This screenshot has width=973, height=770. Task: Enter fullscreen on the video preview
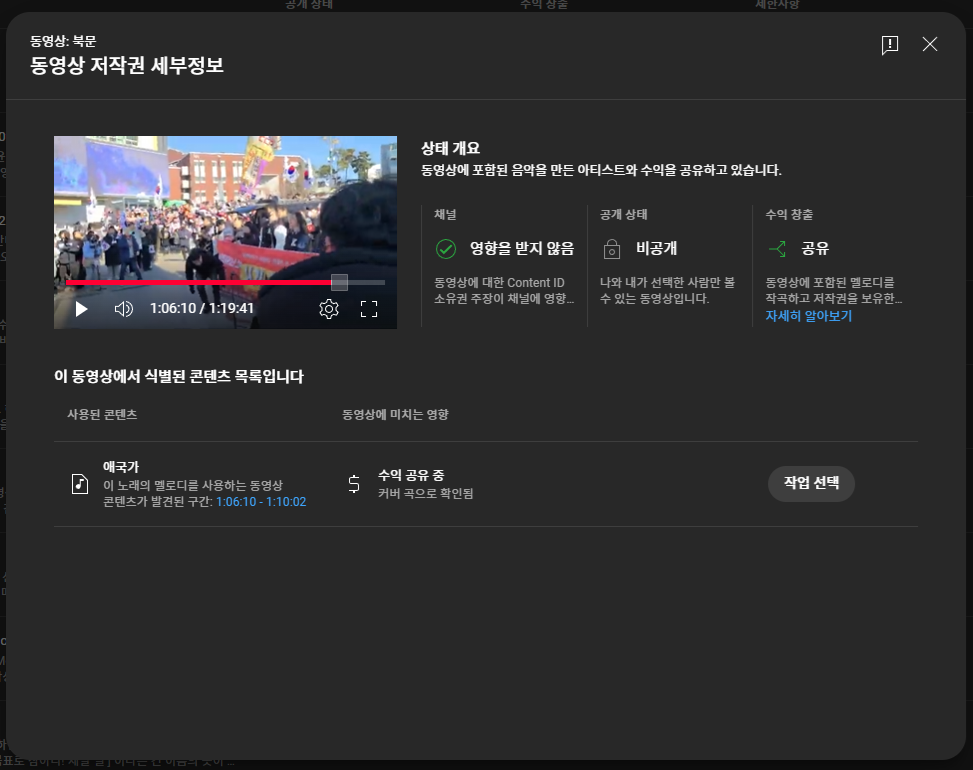[369, 309]
